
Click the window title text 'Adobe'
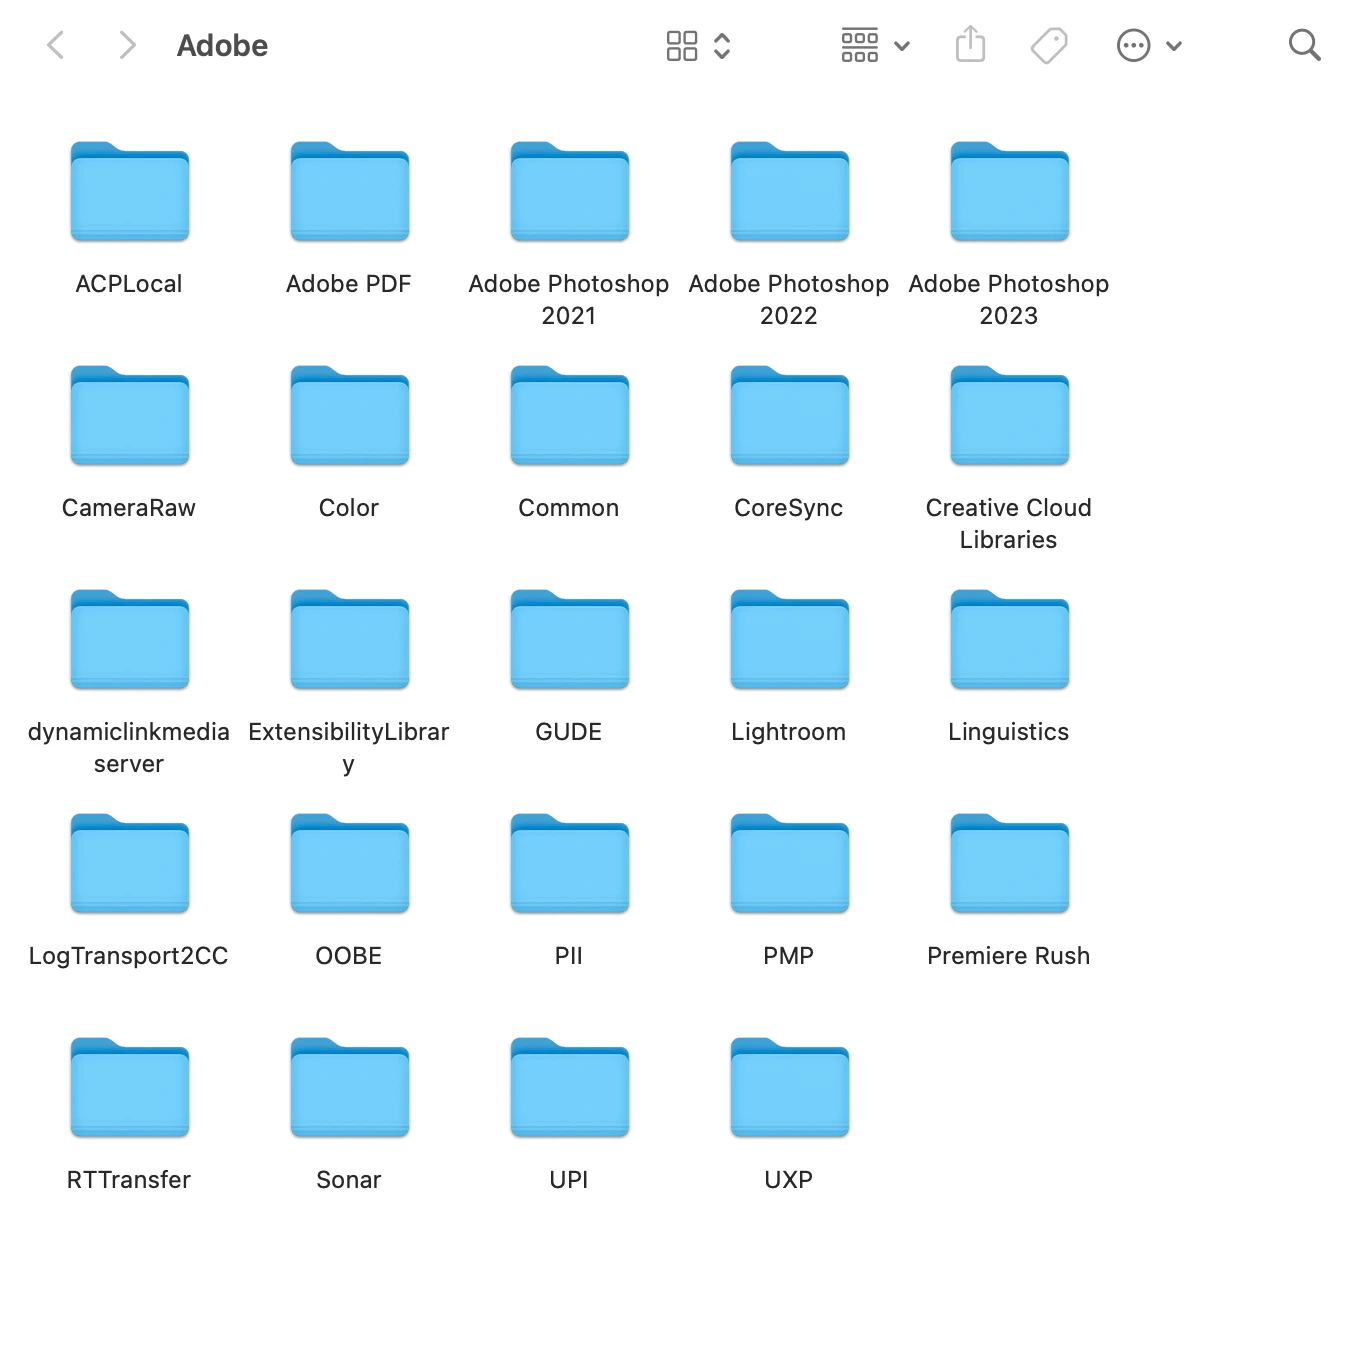coord(222,45)
